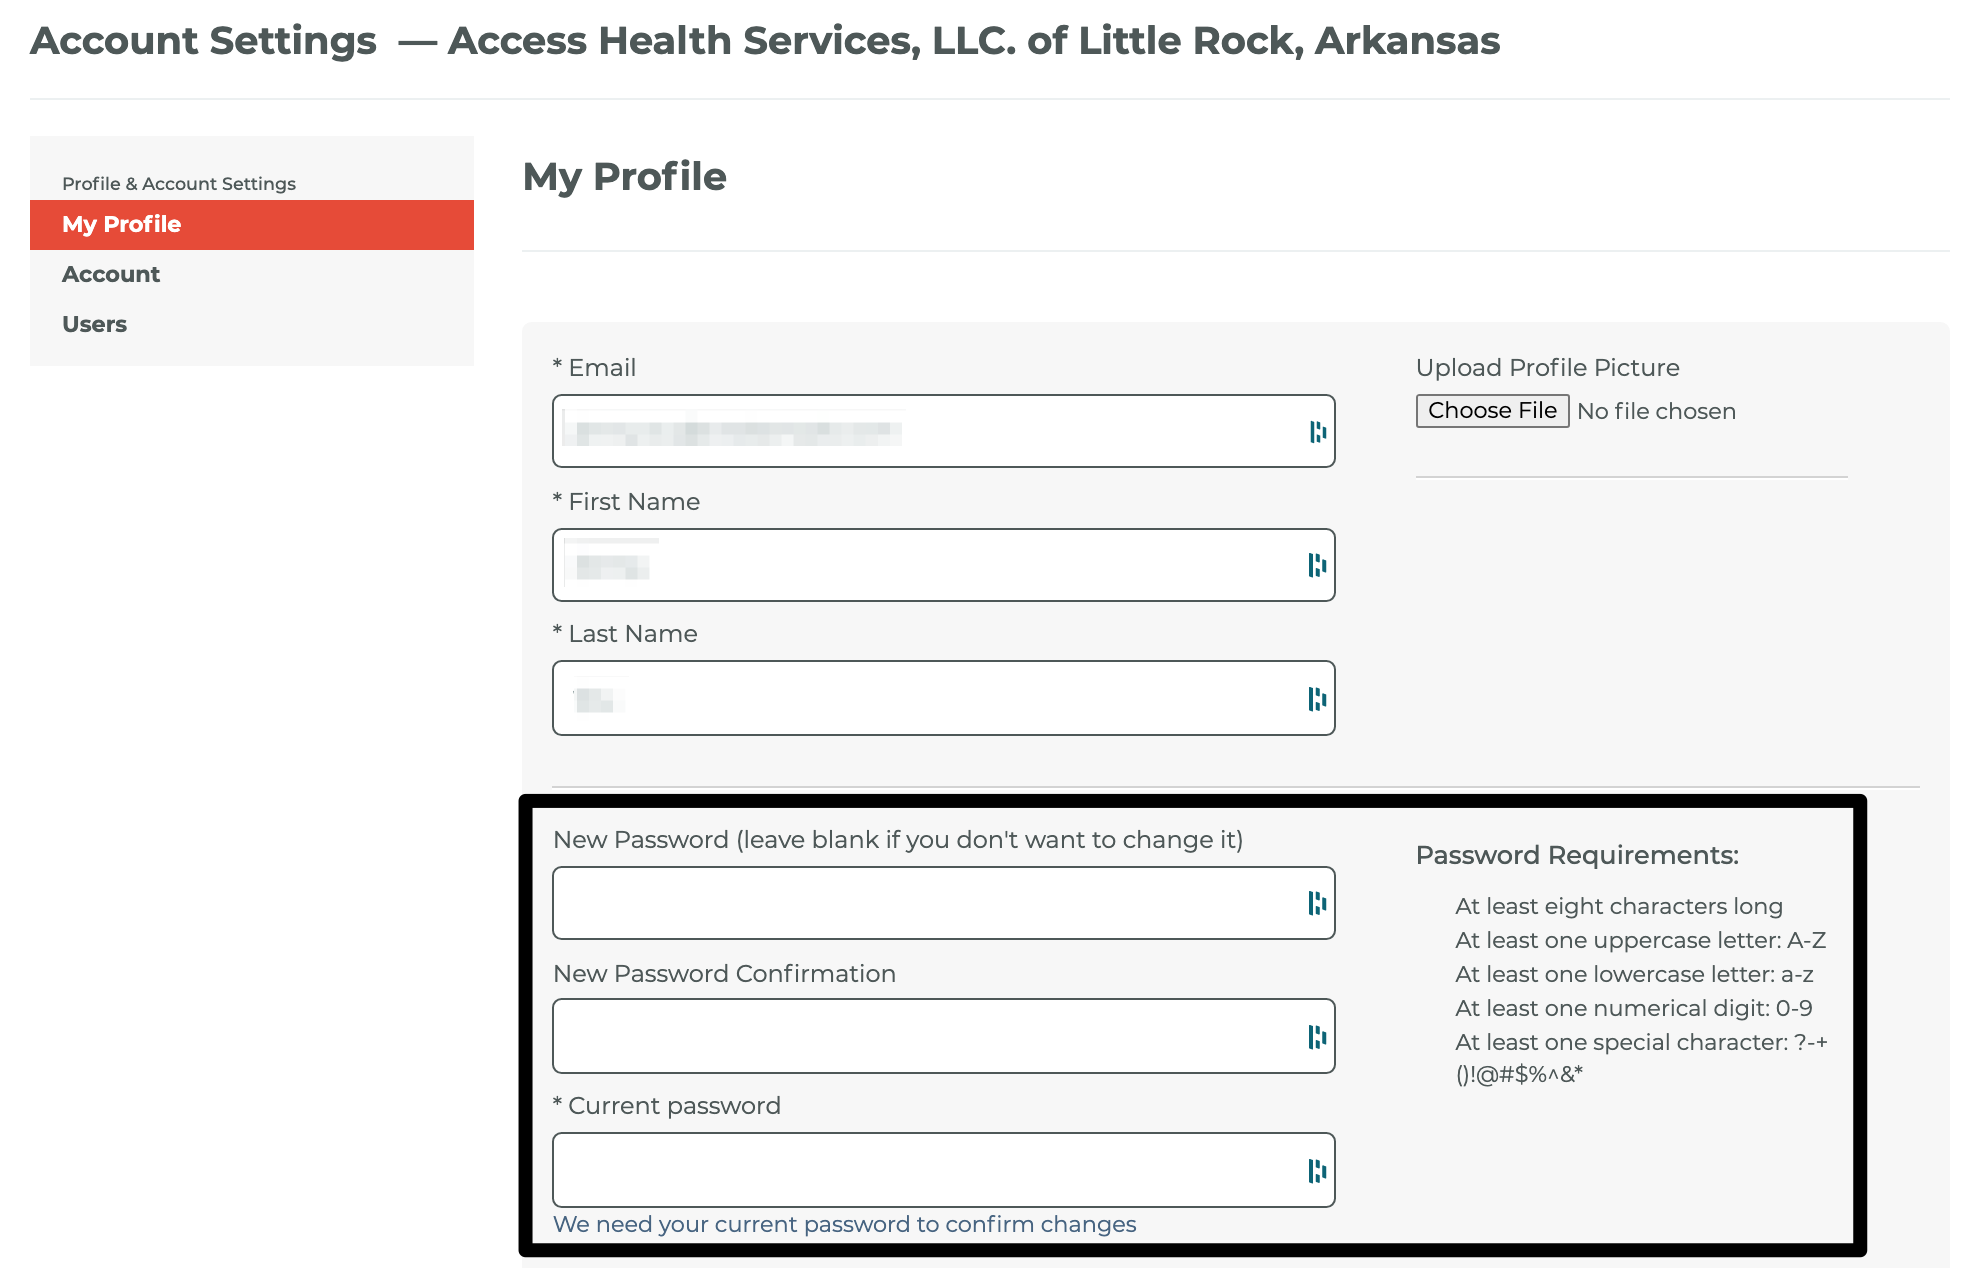
Task: Click the 'My Profile' page heading
Action: click(x=625, y=177)
